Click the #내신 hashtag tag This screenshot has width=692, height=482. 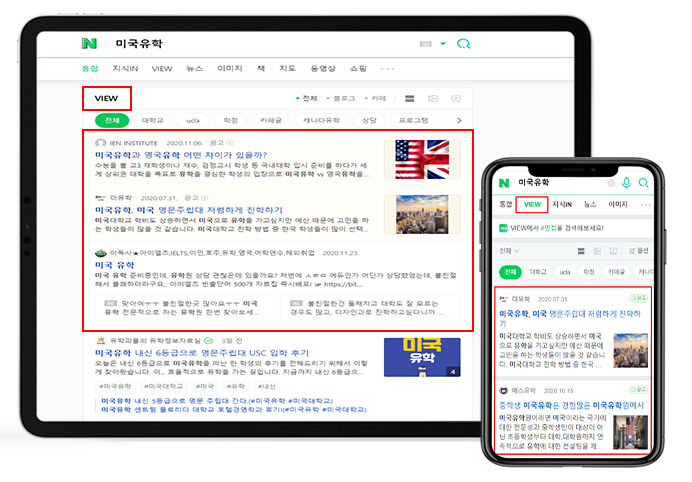point(267,386)
